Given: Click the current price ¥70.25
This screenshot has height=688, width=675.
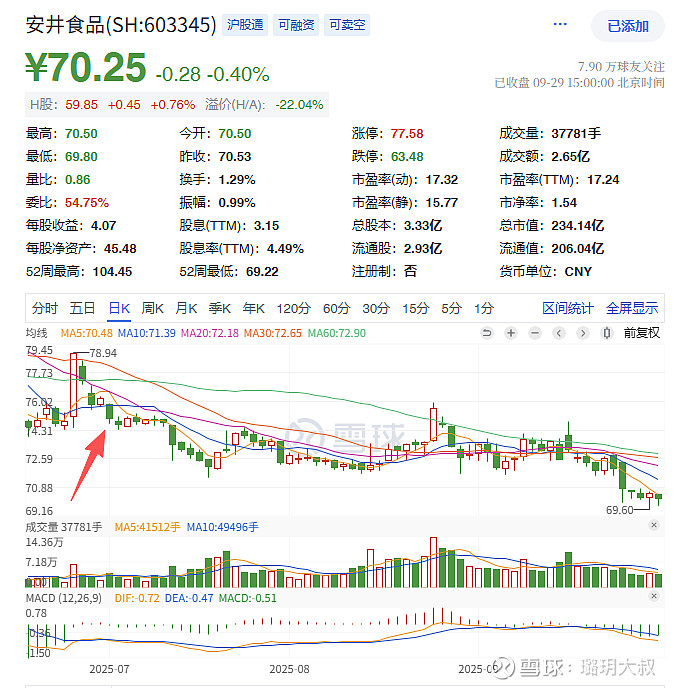Looking at the screenshot, I should (x=86, y=67).
